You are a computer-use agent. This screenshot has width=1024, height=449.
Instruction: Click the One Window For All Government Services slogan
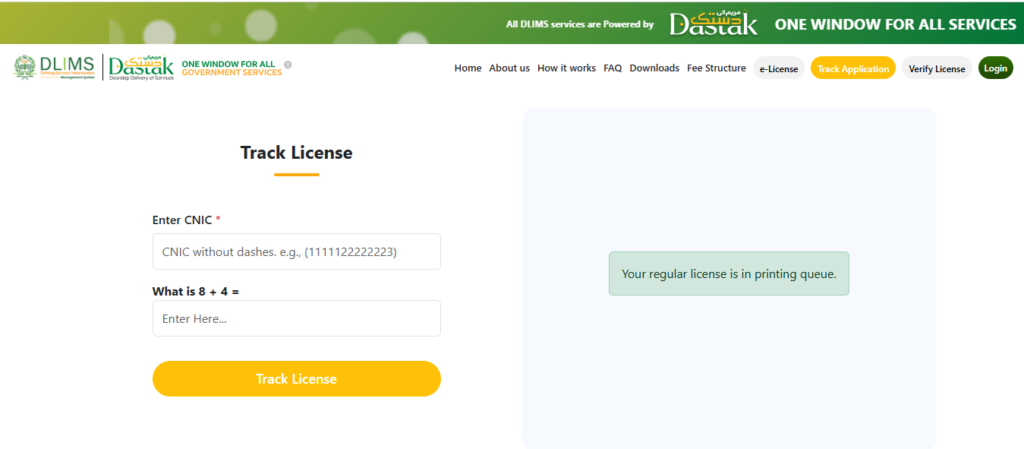click(x=231, y=68)
